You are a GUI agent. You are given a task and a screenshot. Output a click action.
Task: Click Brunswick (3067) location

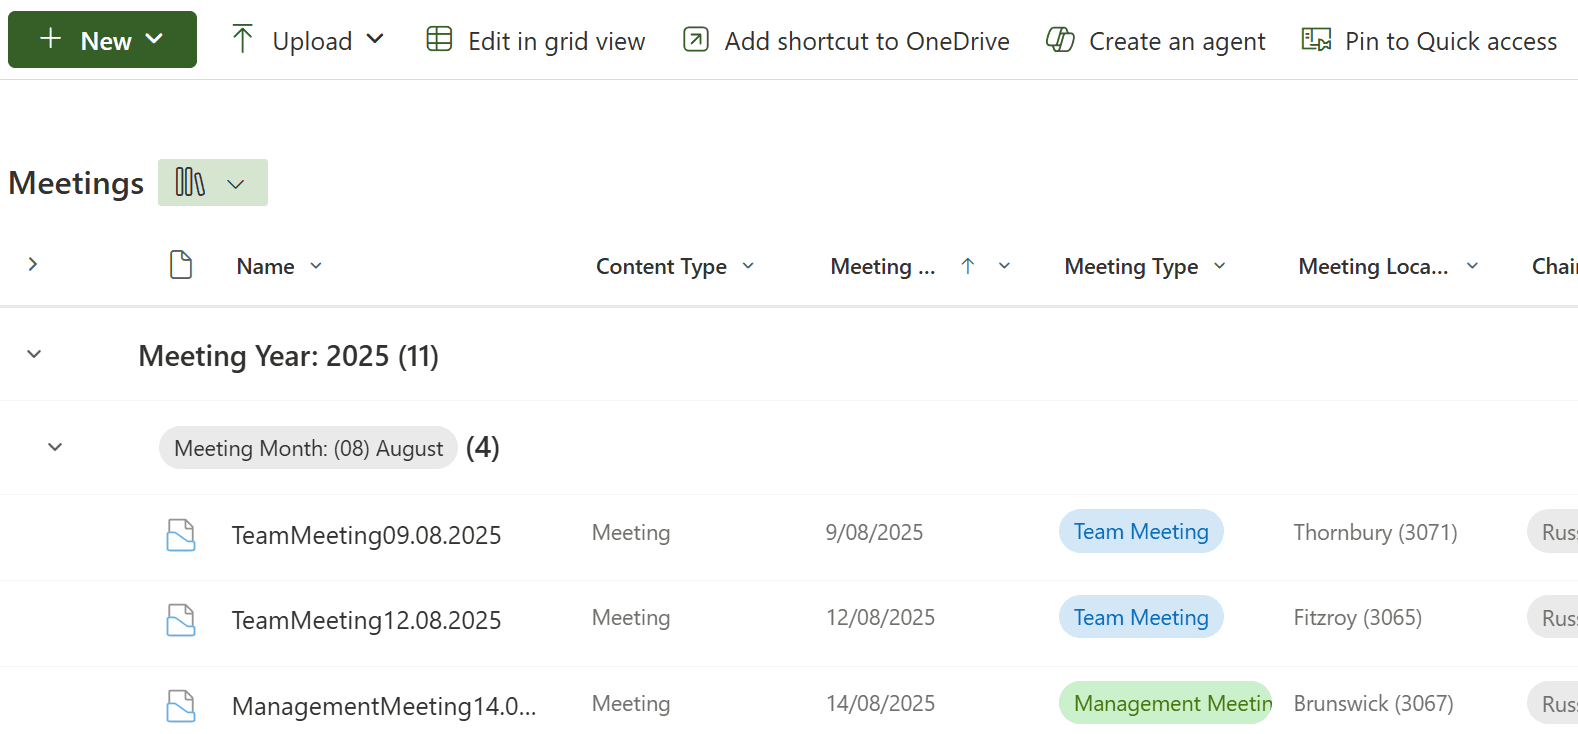click(x=1373, y=703)
